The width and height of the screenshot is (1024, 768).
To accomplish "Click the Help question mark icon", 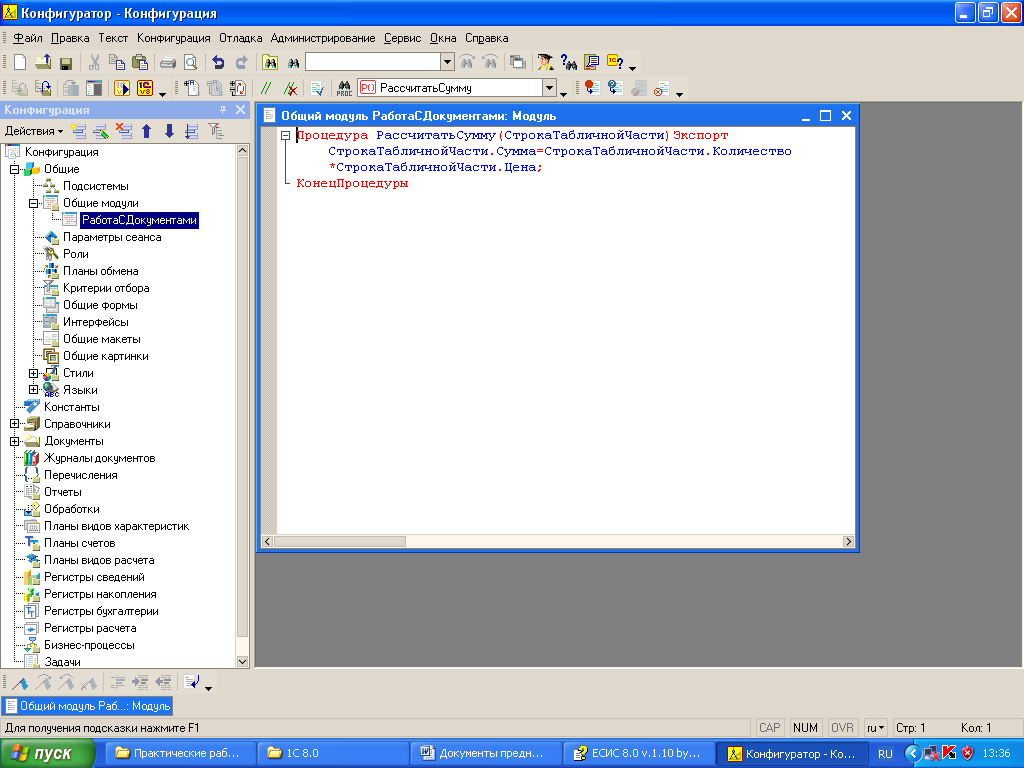I will tap(615, 62).
